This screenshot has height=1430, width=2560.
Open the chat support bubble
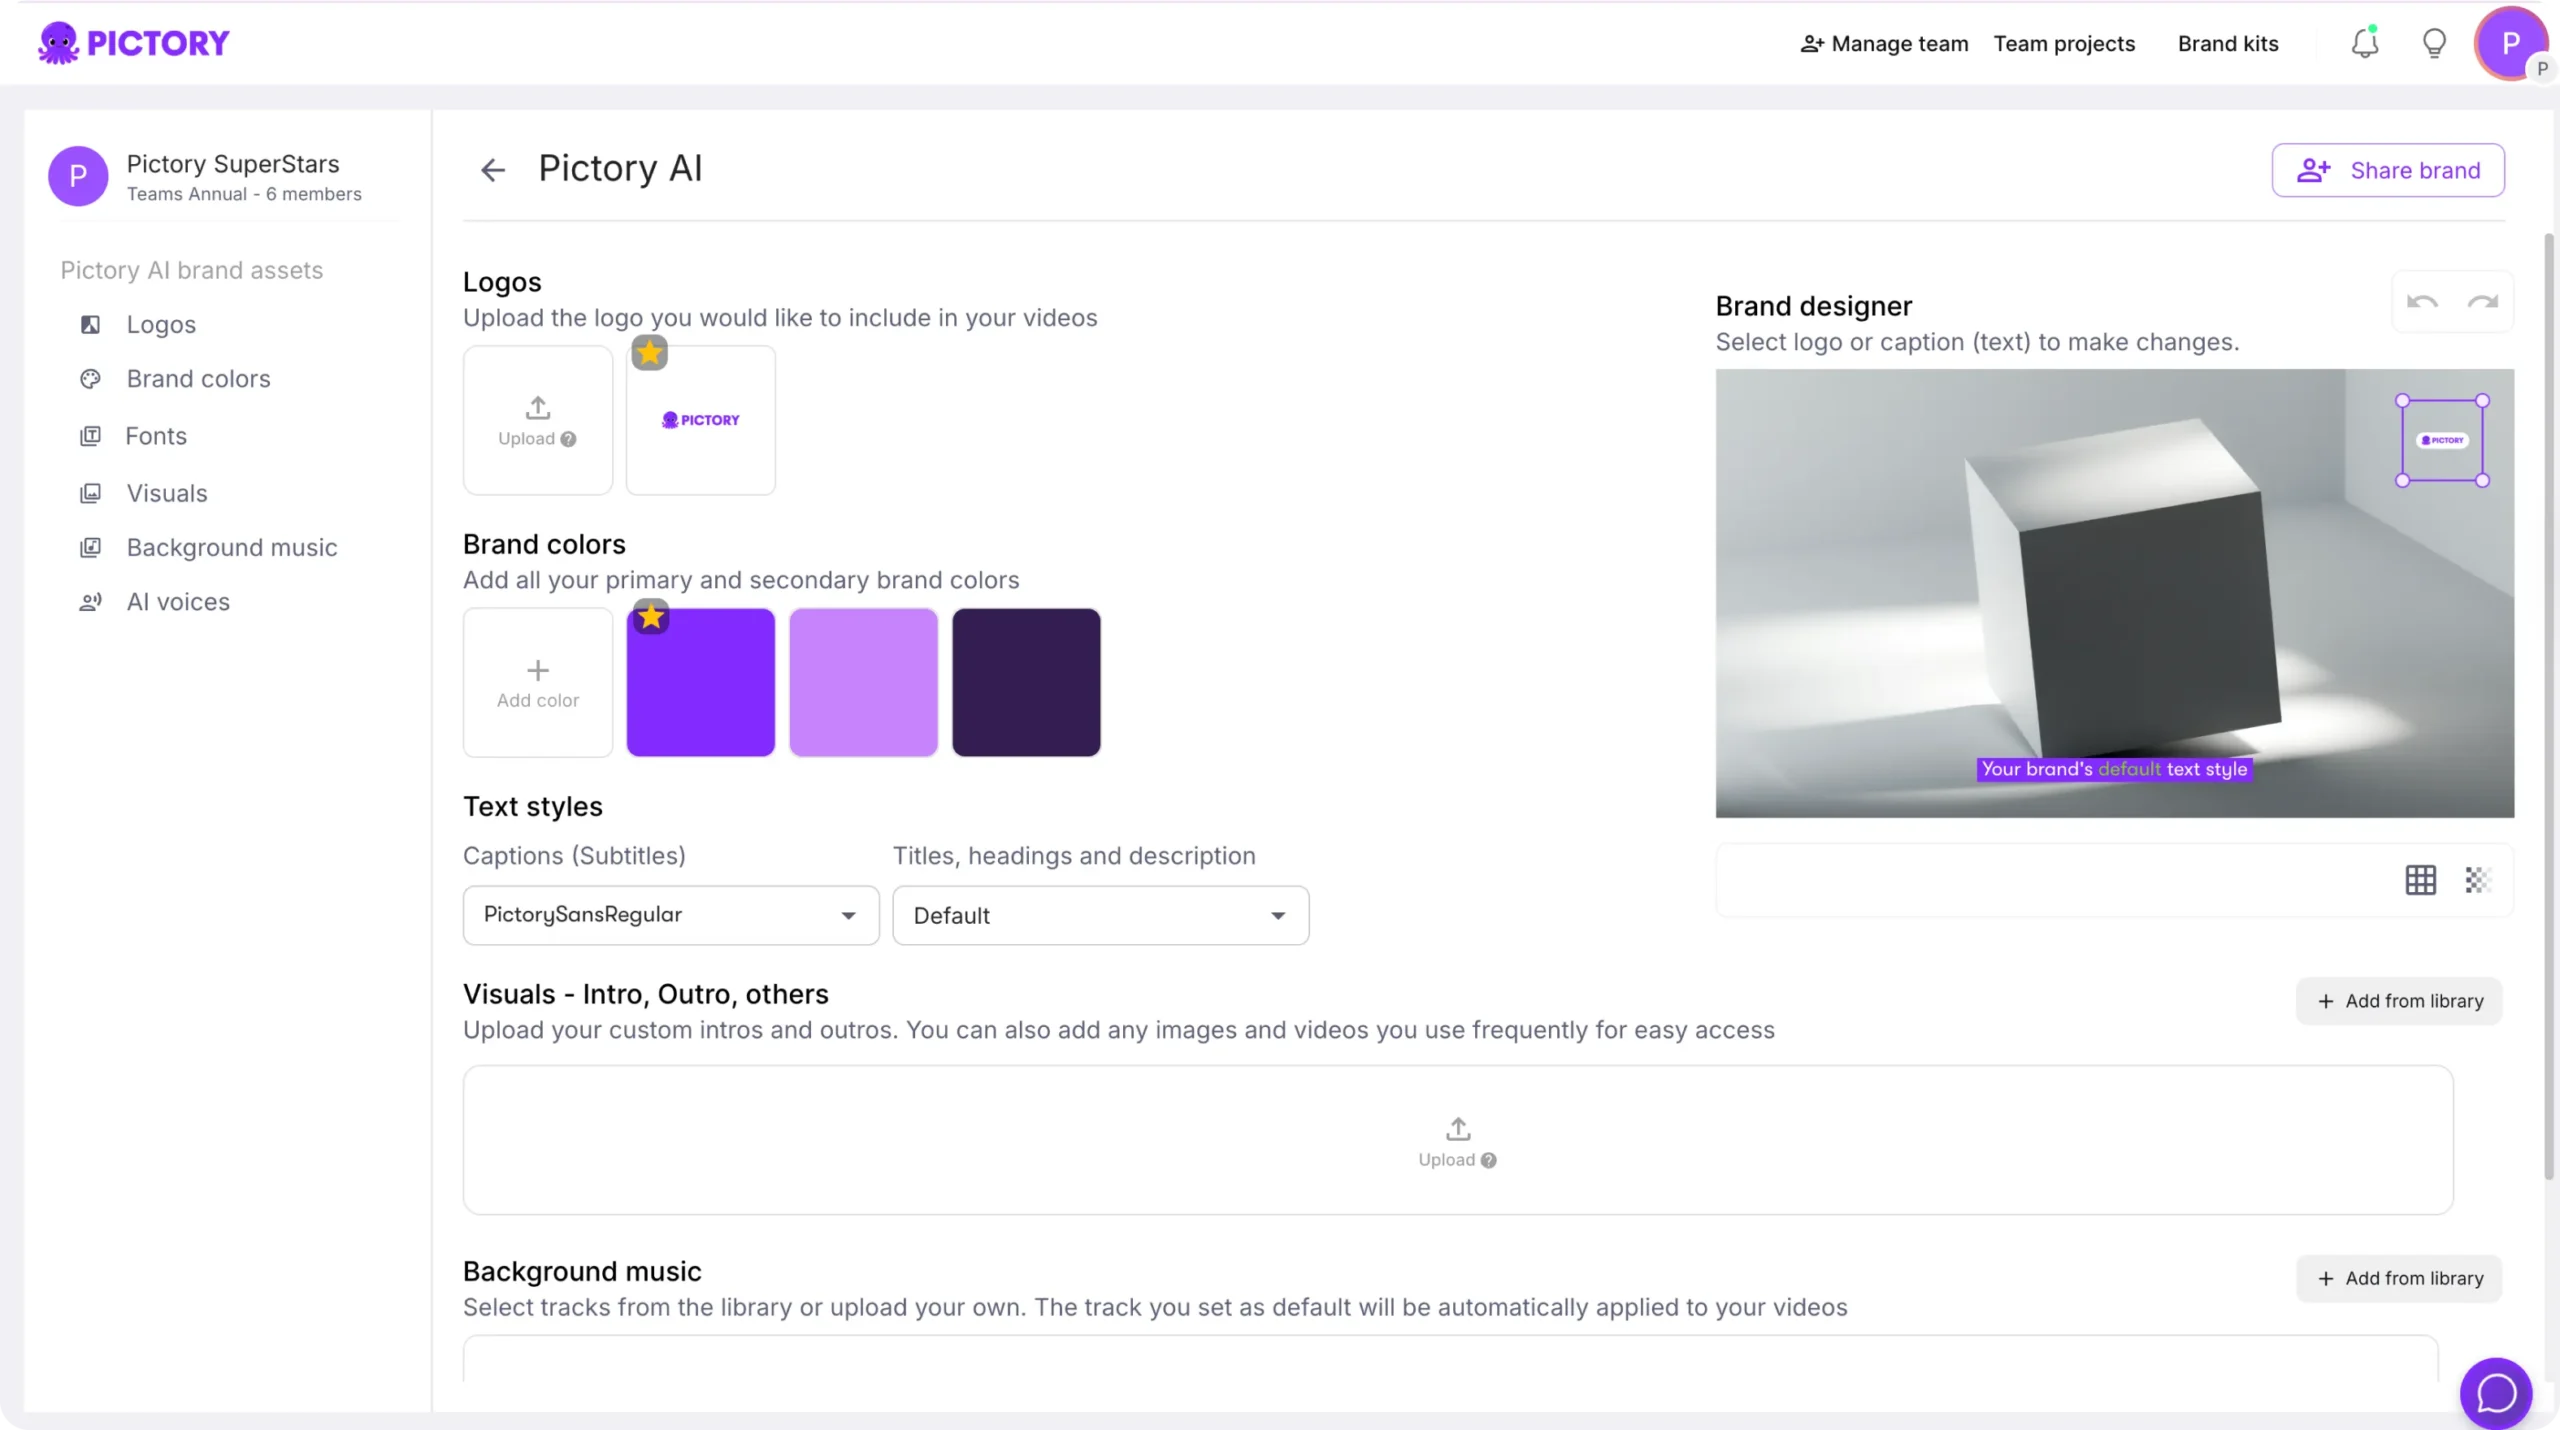pyautogui.click(x=2496, y=1393)
